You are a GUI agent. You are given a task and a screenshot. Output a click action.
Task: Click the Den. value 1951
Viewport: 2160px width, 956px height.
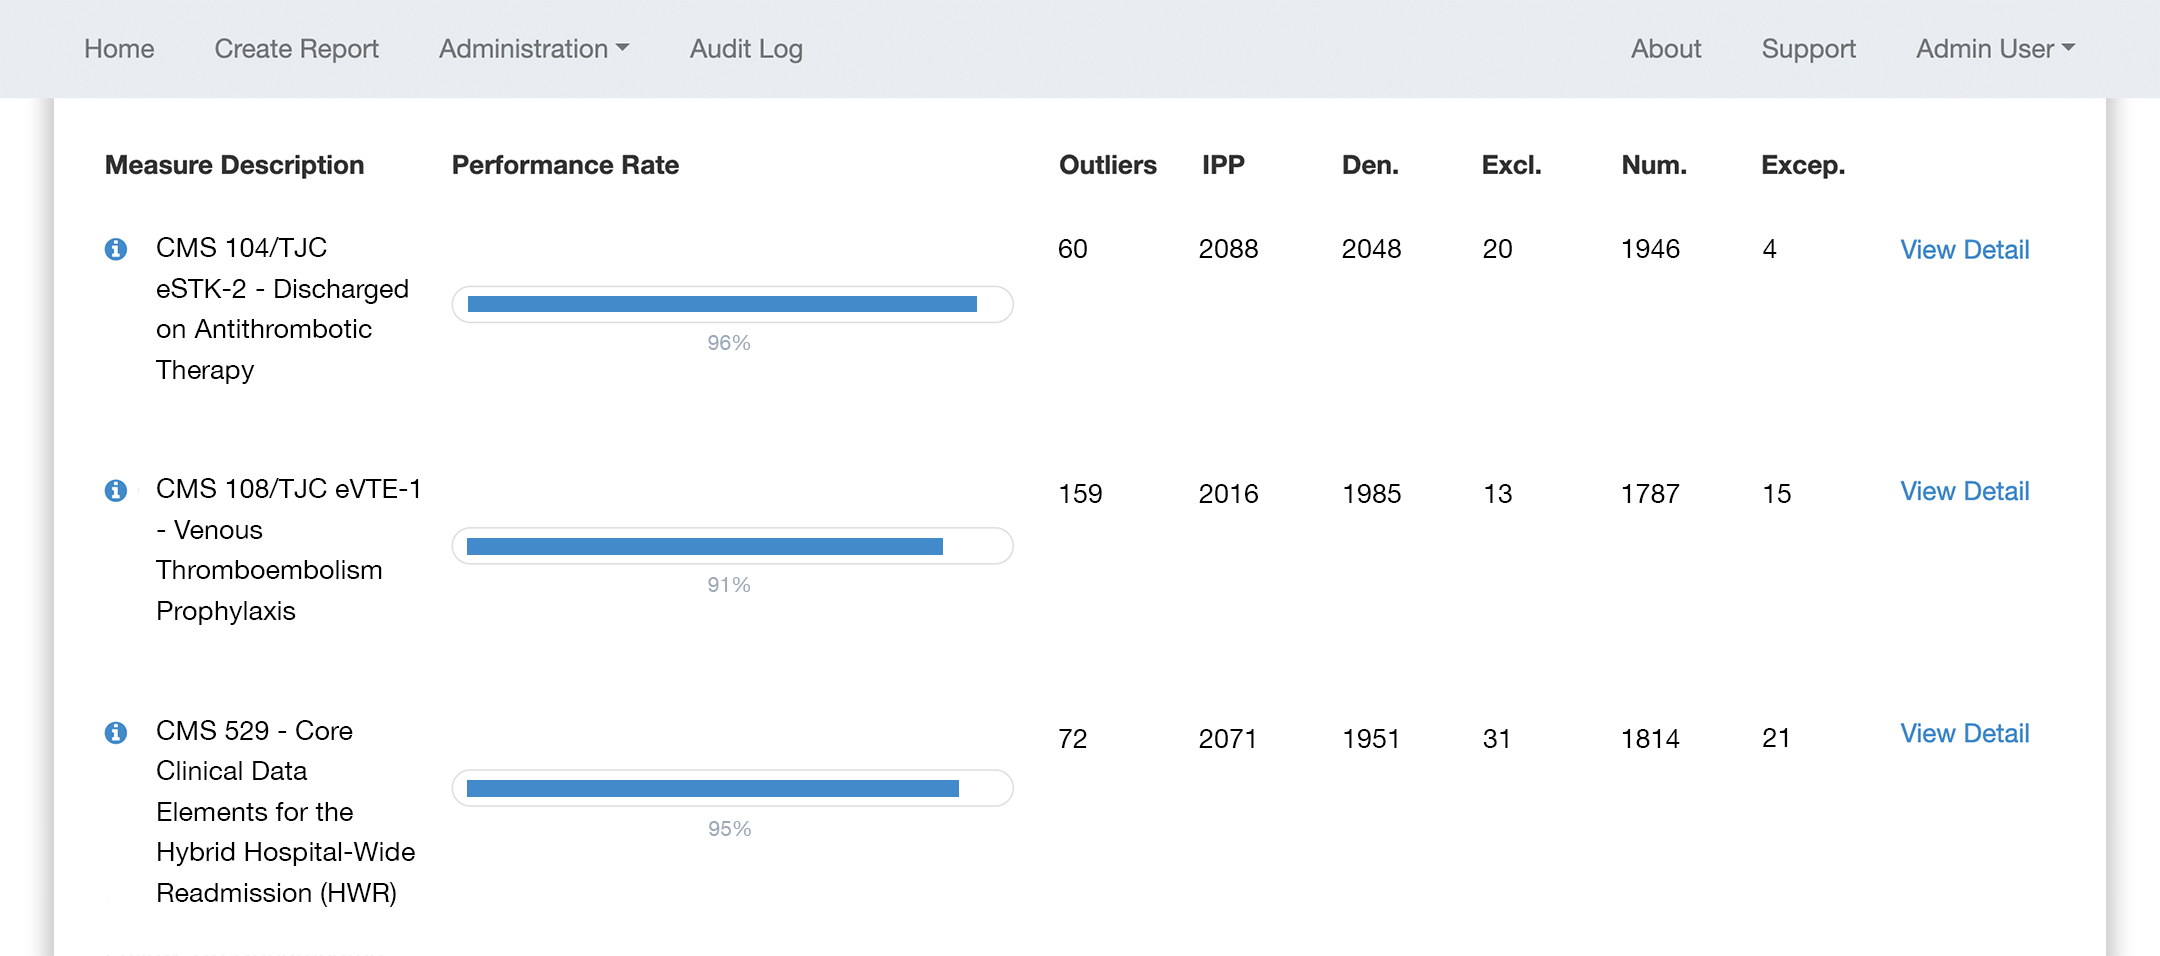tap(1370, 739)
